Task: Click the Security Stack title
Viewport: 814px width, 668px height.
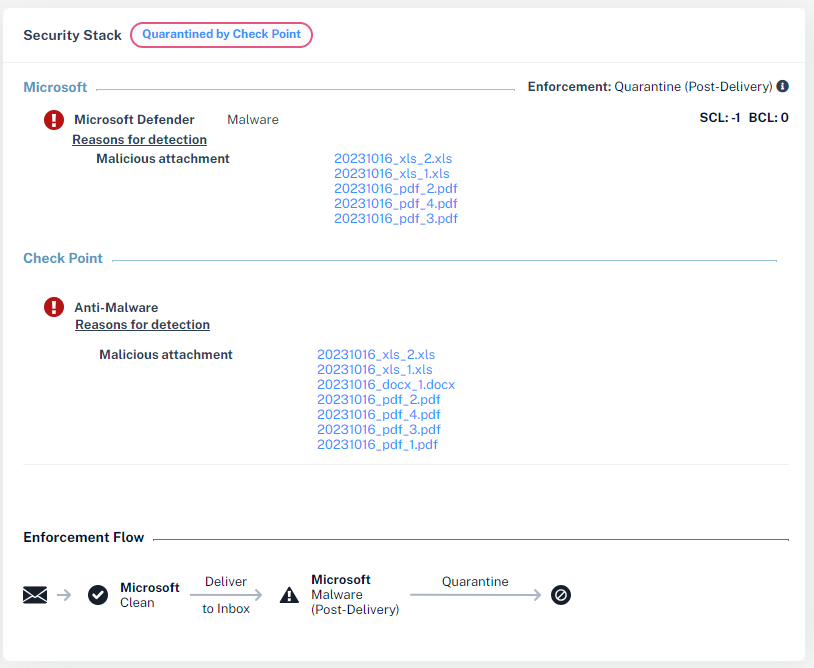Action: (x=72, y=35)
